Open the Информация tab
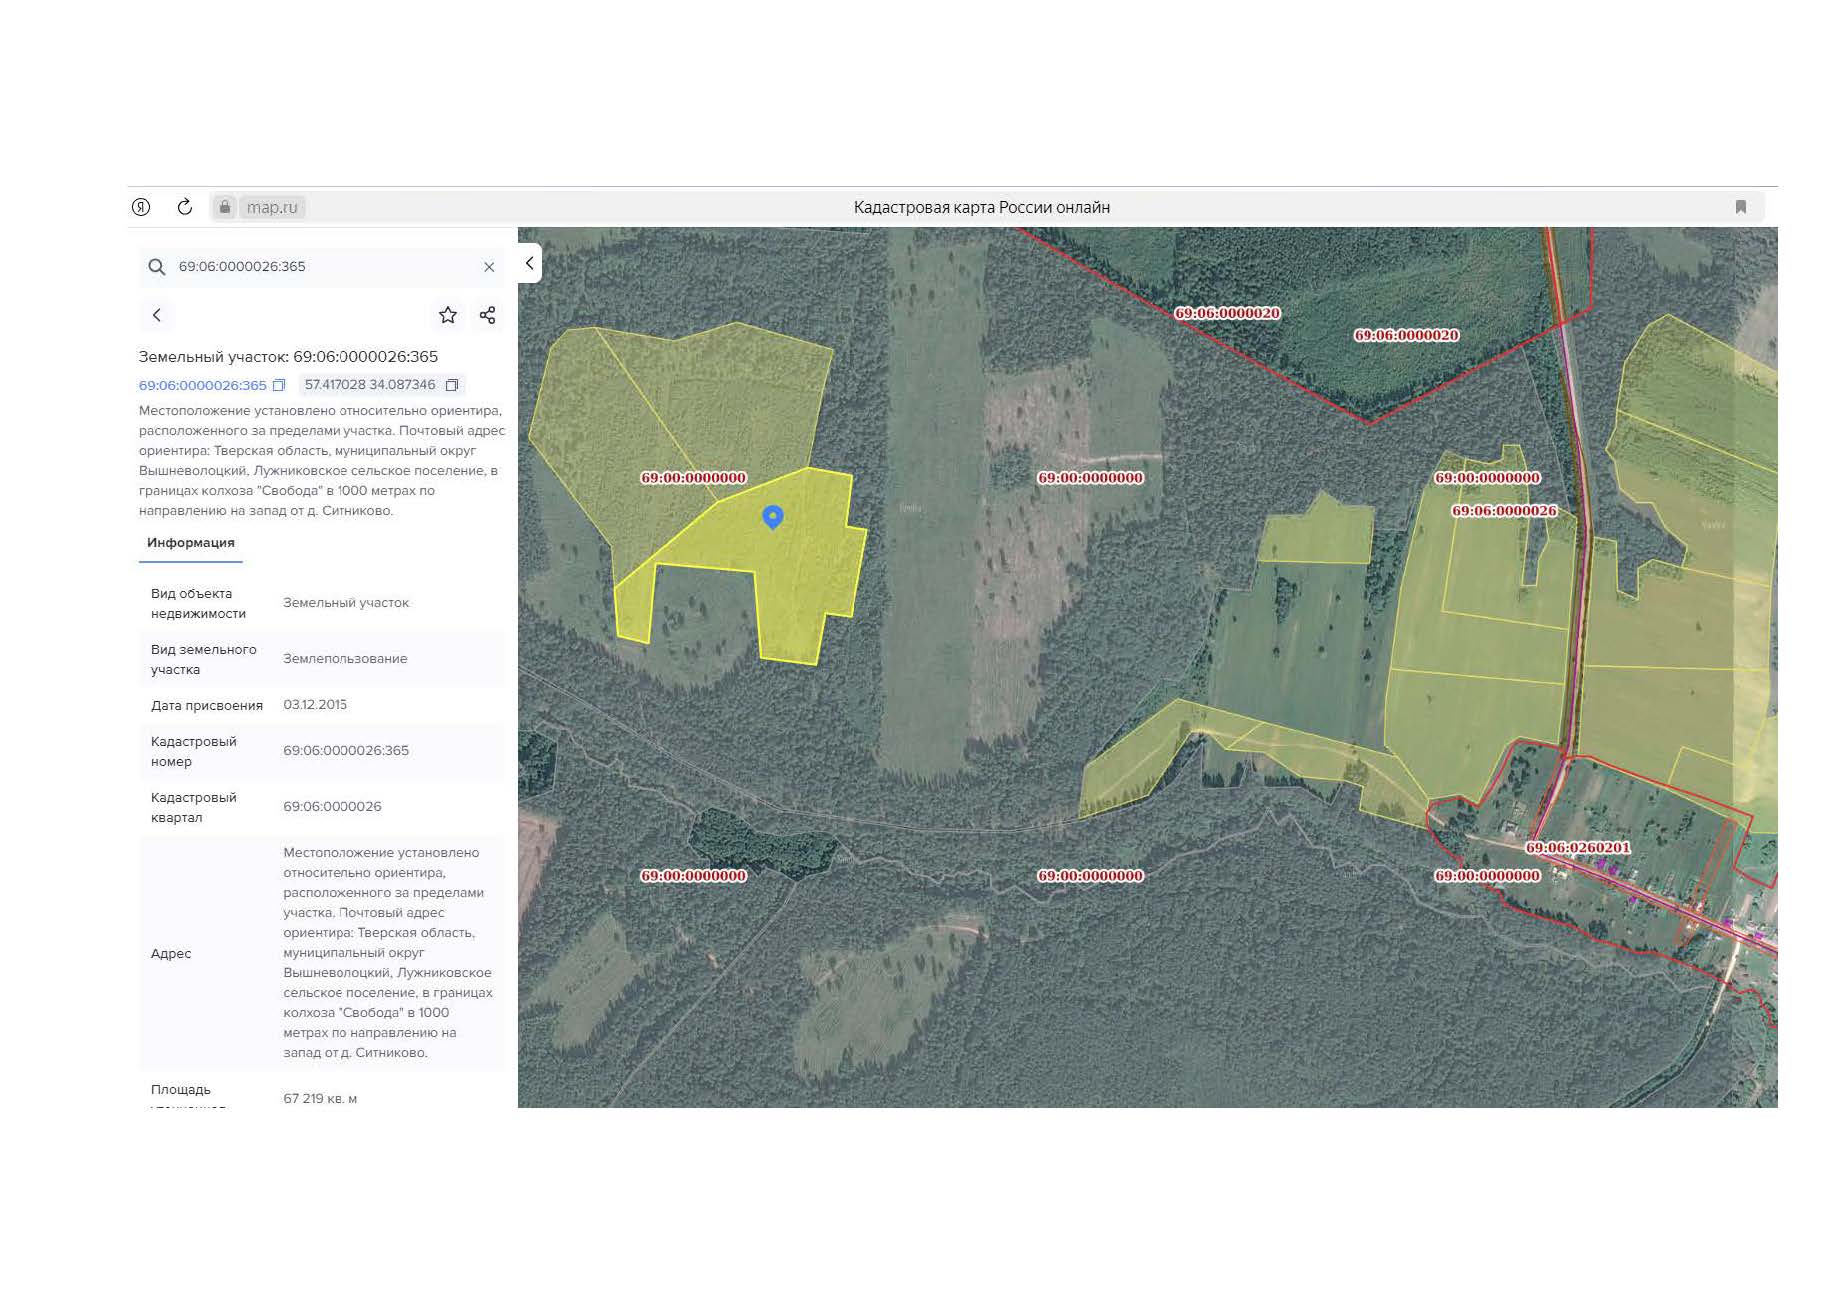Image resolution: width=1836 pixels, height=1299 pixels. click(x=191, y=543)
